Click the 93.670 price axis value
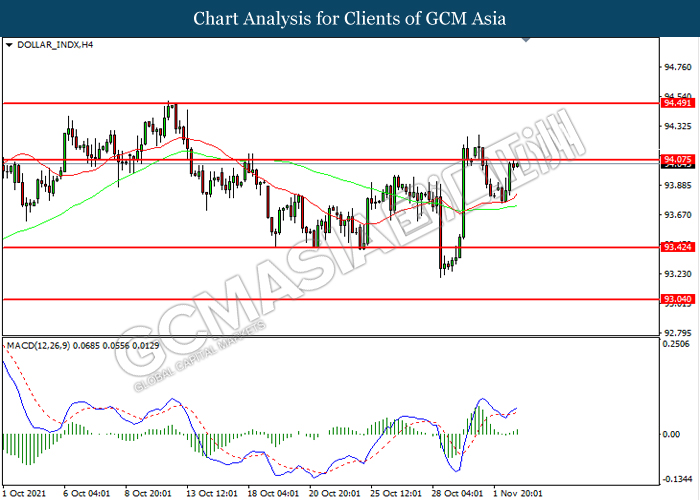The image size is (700, 500). [x=678, y=215]
